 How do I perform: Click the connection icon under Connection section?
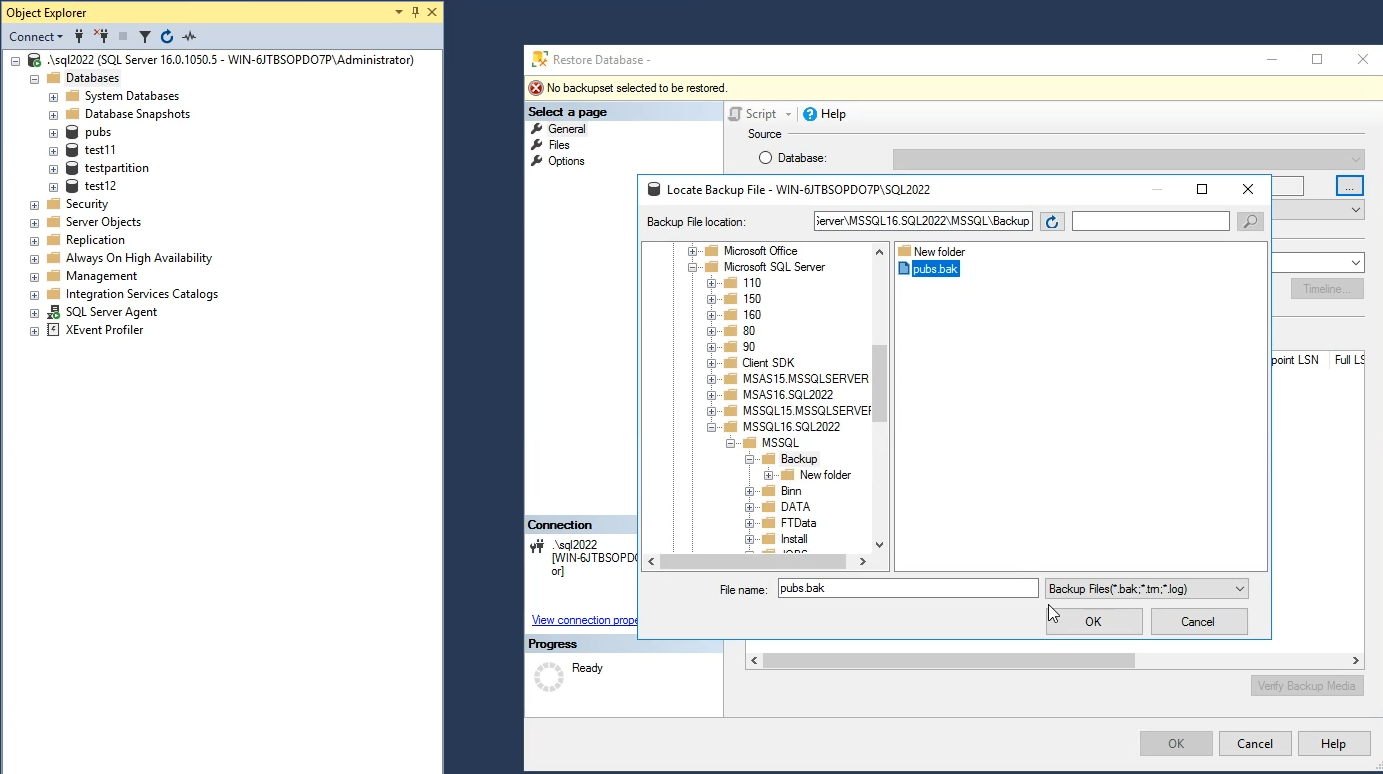click(x=537, y=546)
